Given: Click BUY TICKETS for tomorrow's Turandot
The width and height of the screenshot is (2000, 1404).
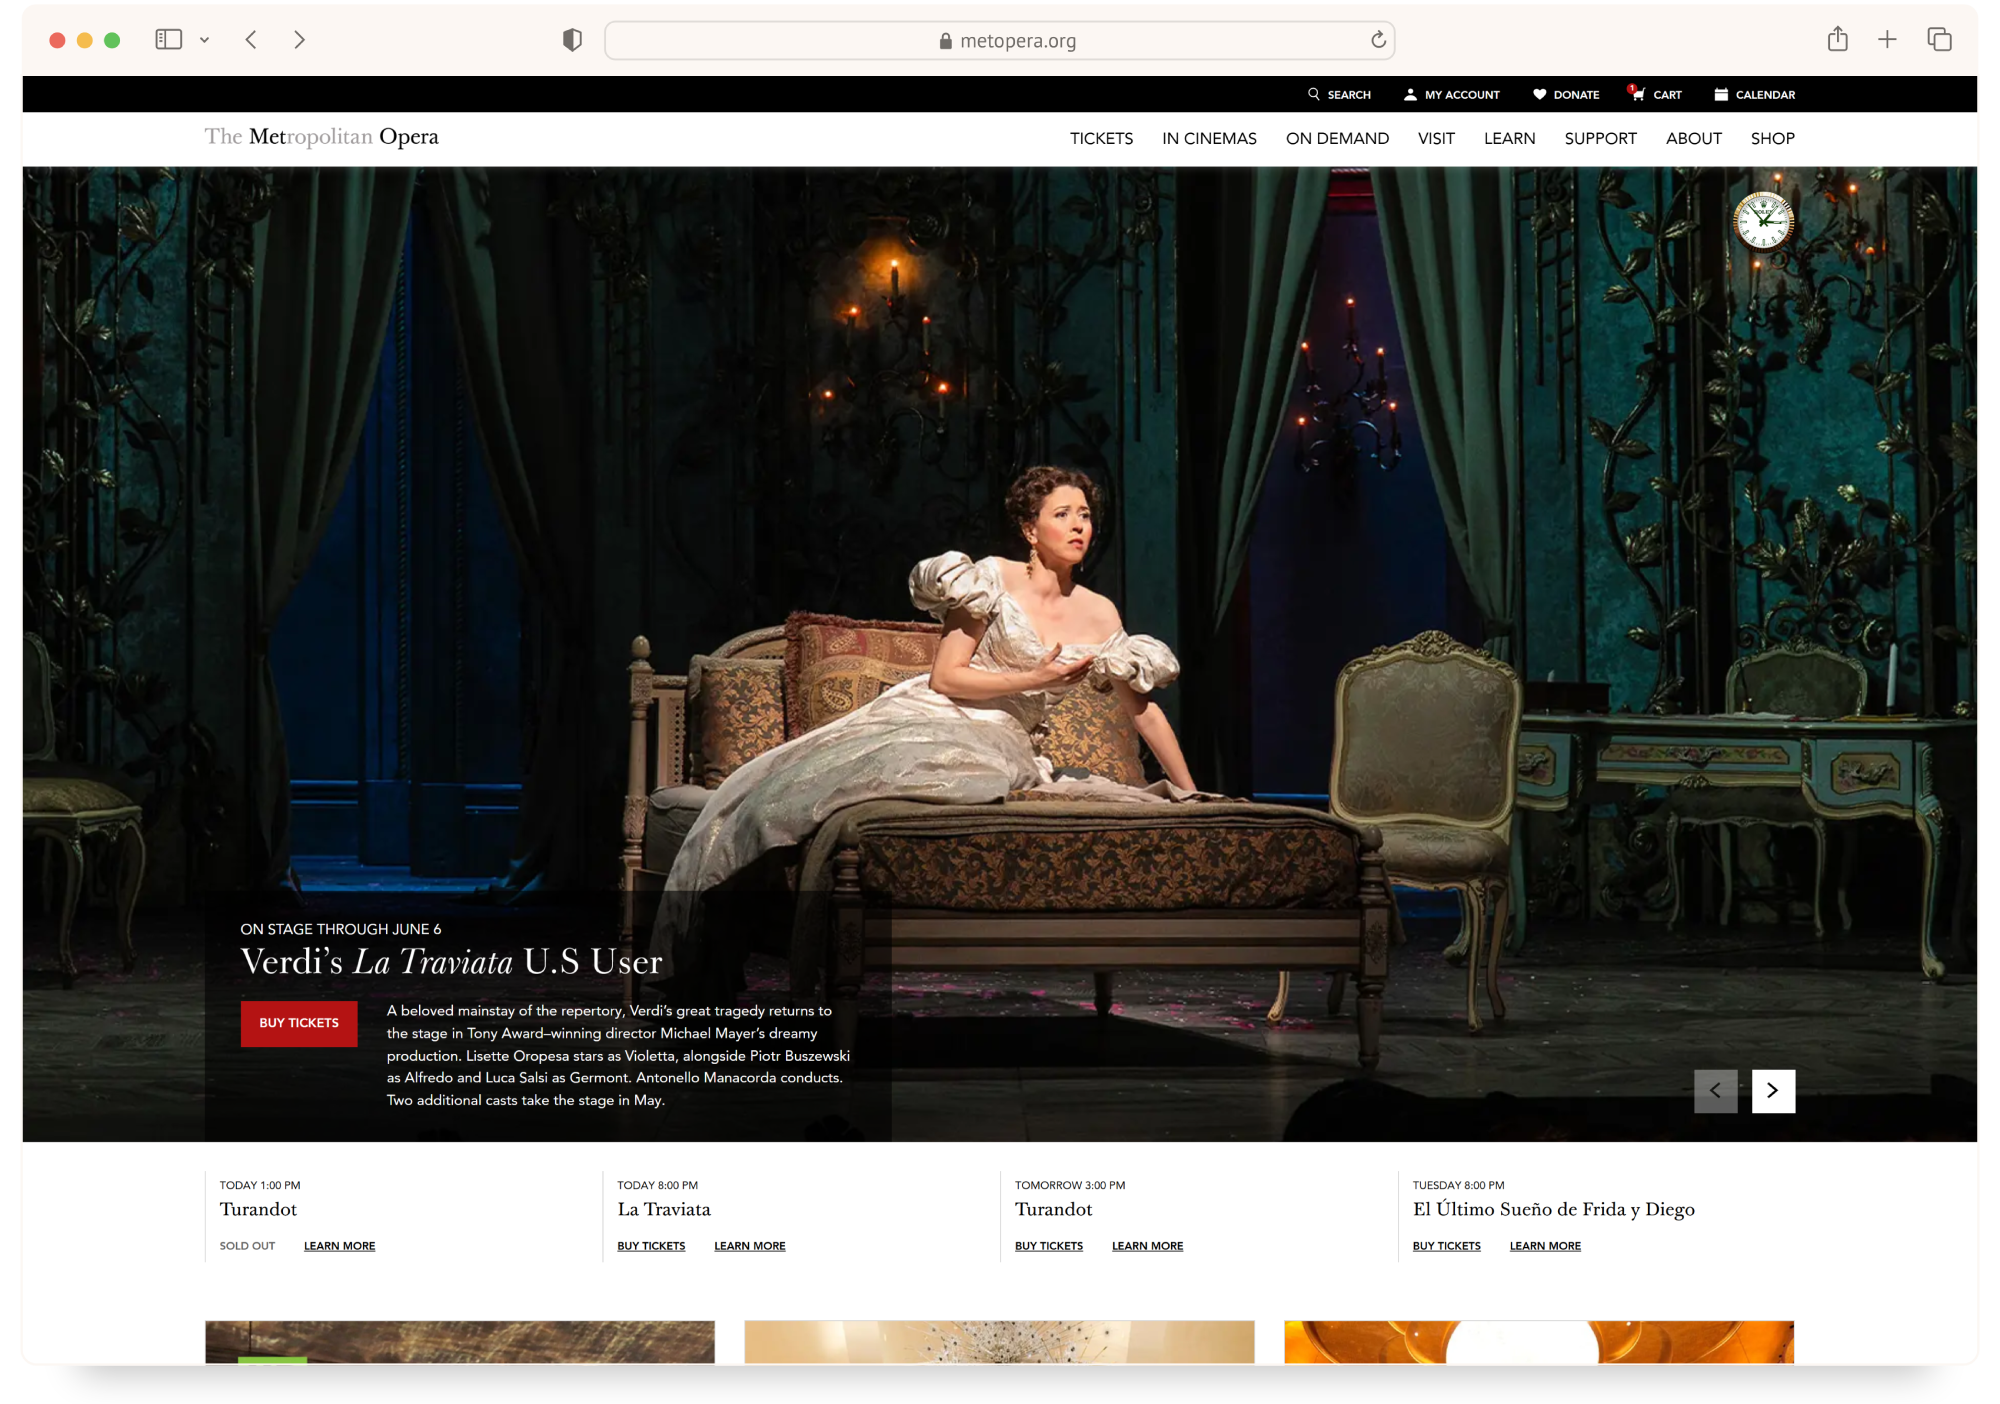Looking at the screenshot, I should (1049, 1246).
